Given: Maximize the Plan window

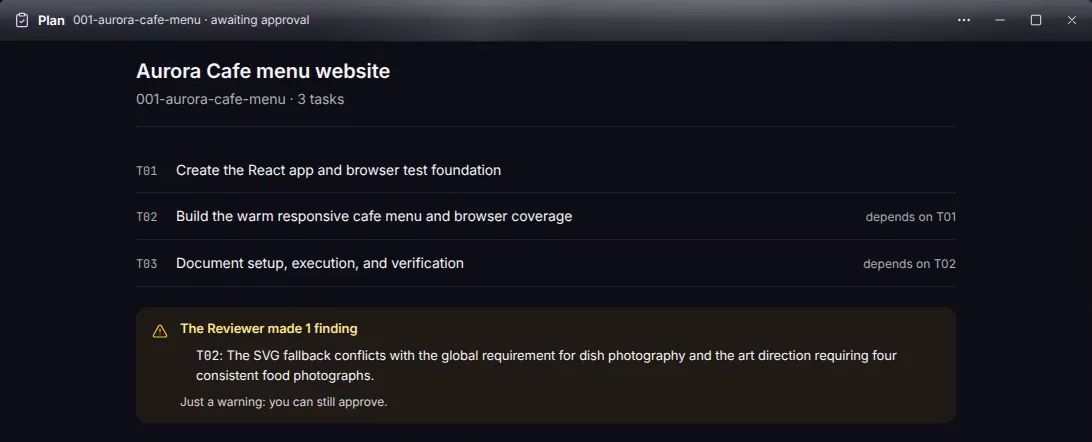Looking at the screenshot, I should pos(1036,20).
